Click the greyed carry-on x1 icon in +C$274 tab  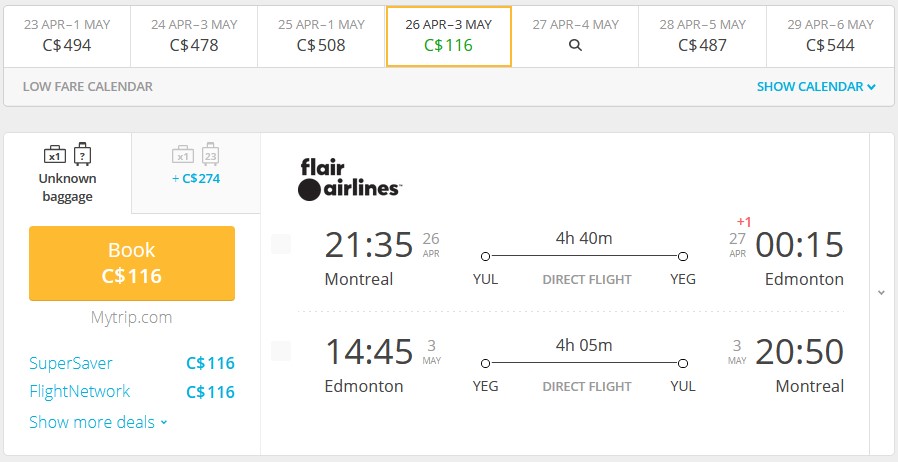pos(183,155)
